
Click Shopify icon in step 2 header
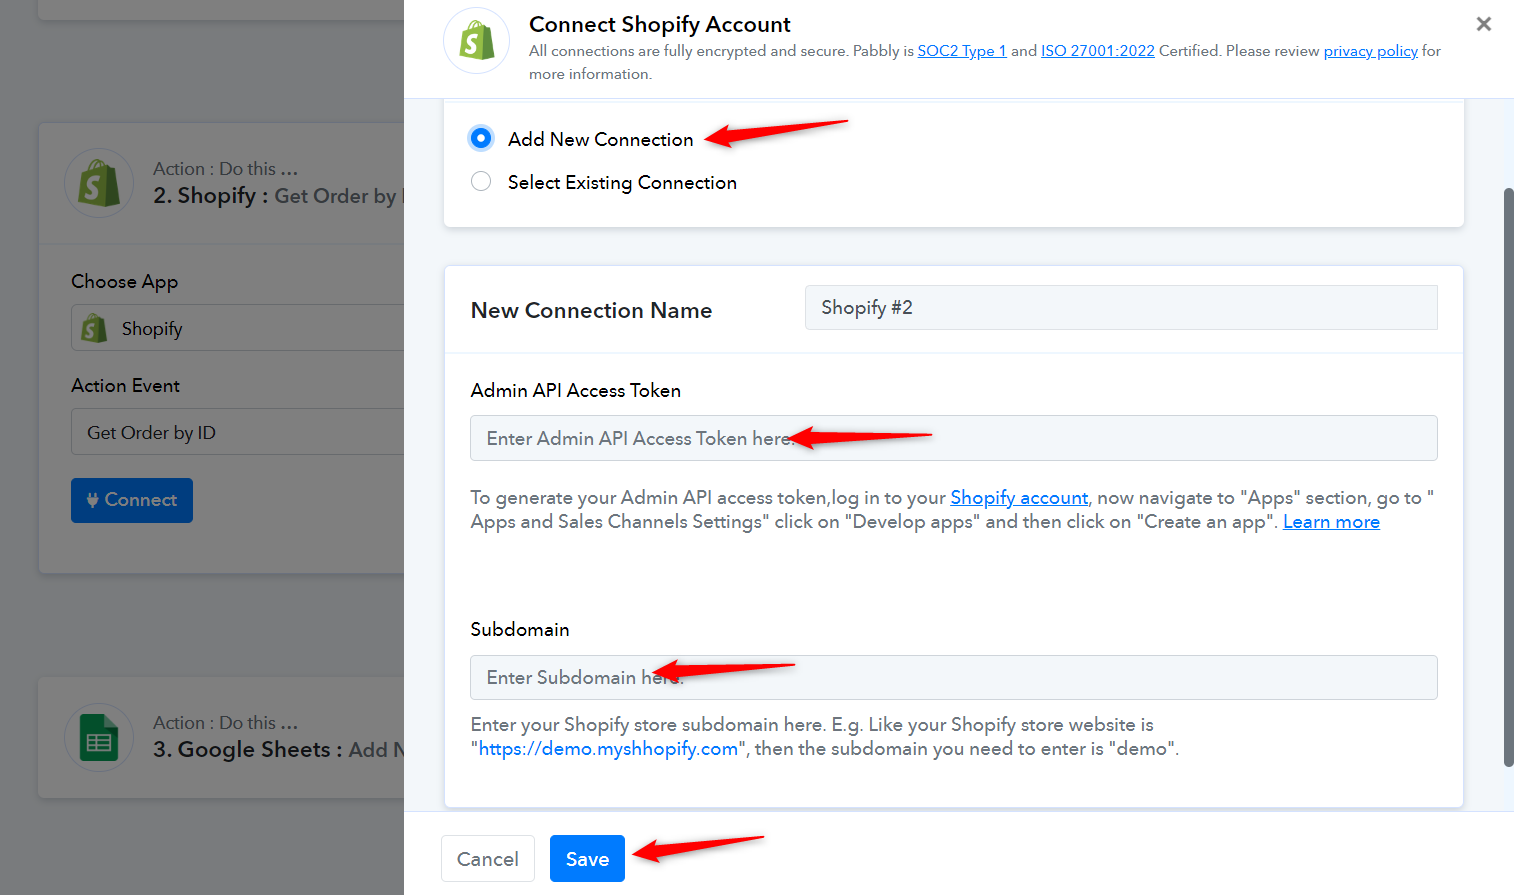tap(99, 183)
